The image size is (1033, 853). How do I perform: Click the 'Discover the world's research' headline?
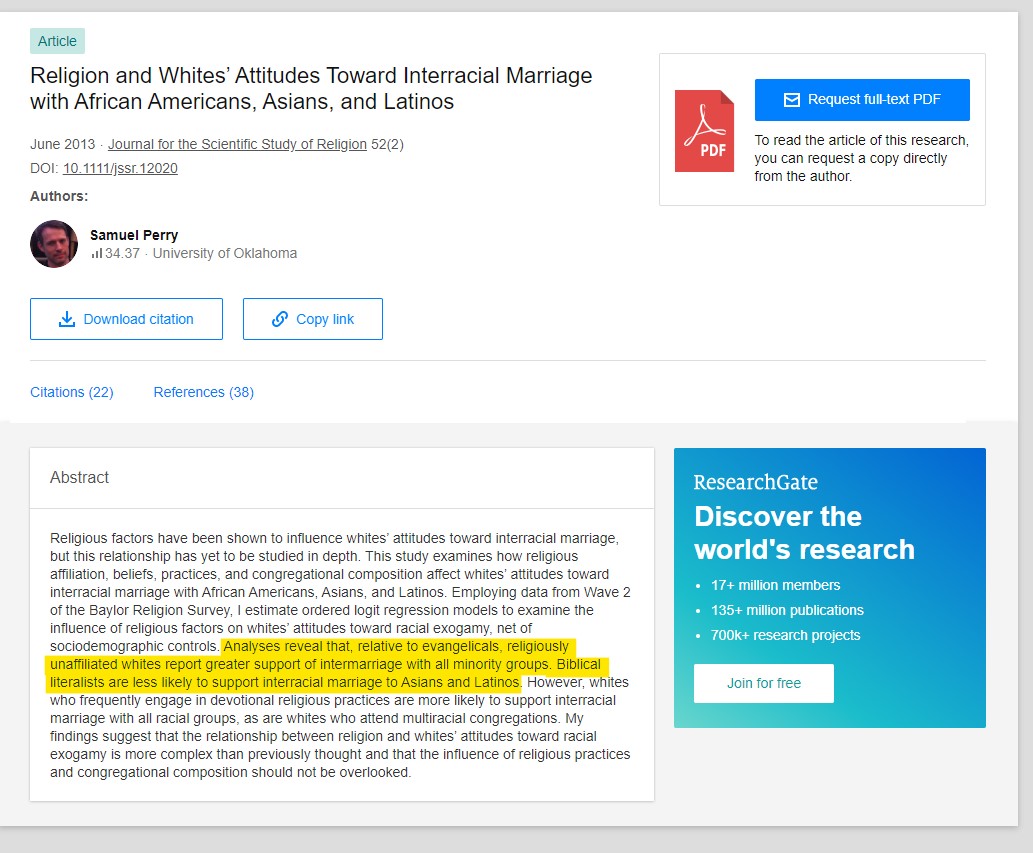804,533
